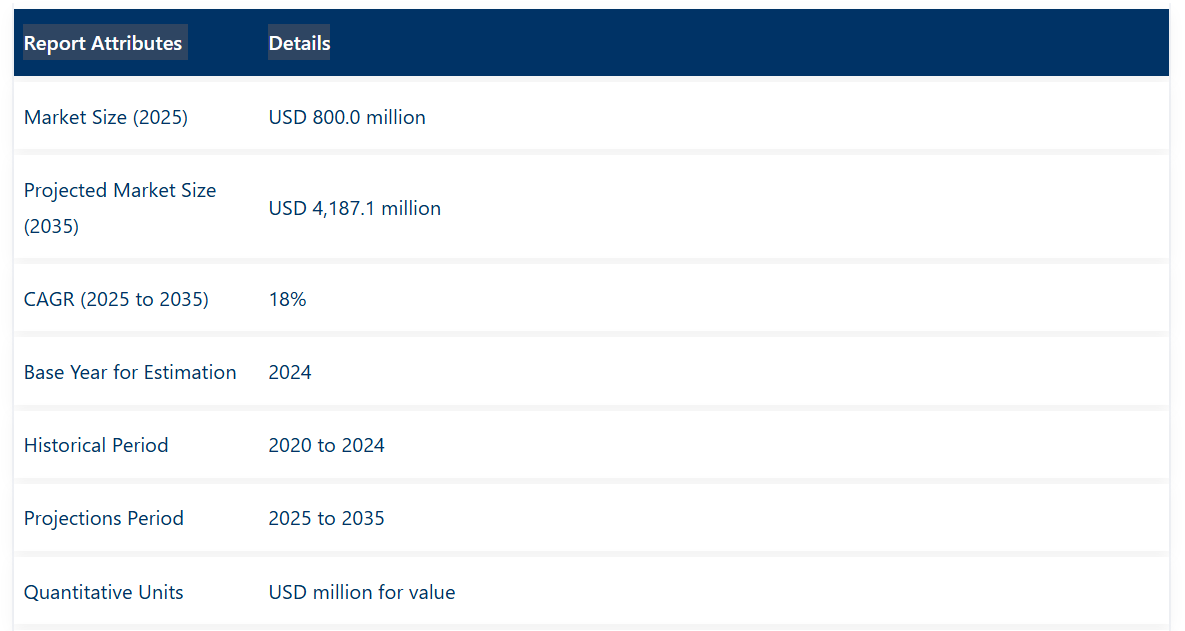1185x631 pixels.
Task: Select the Base Year for Estimation label
Action: pyautogui.click(x=130, y=372)
